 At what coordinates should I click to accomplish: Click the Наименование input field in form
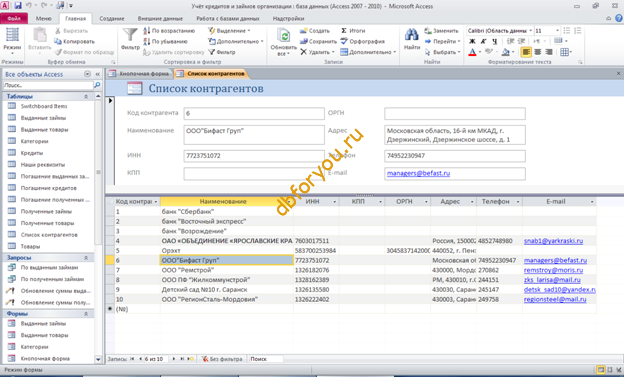[254, 135]
